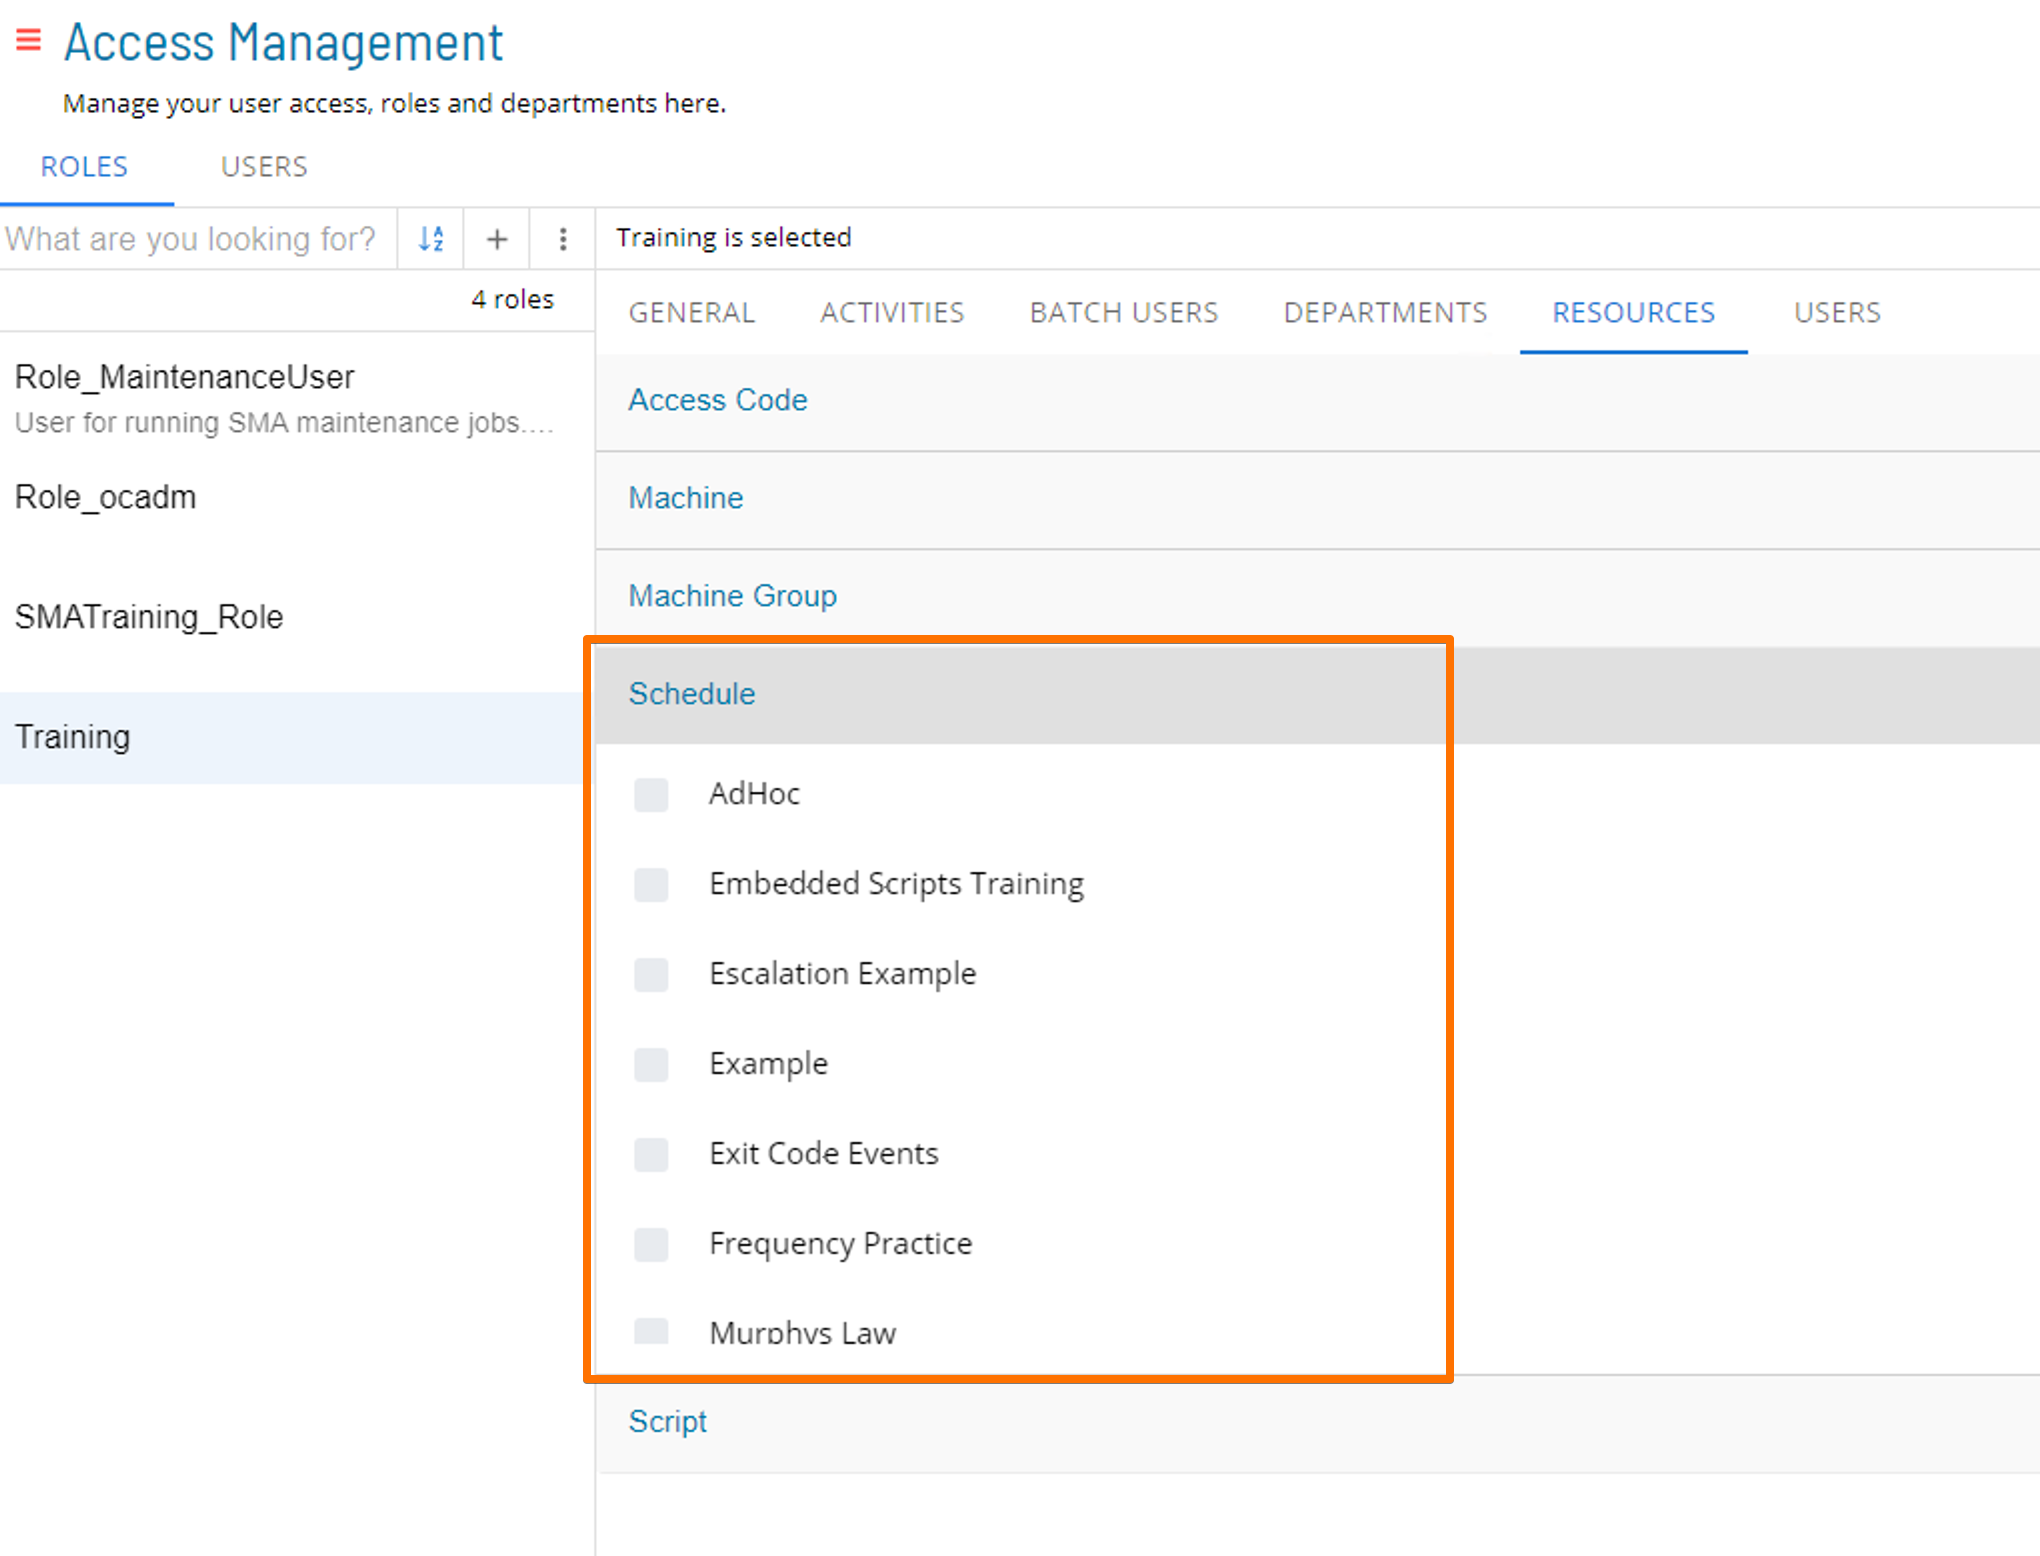Enable the Escalation Example schedule checkbox
Screen dimensions: 2040x1556
pyautogui.click(x=651, y=975)
